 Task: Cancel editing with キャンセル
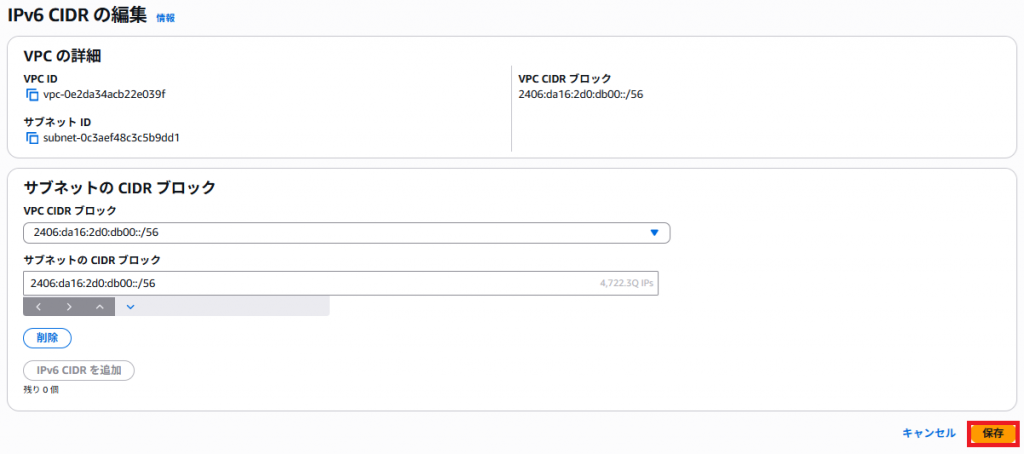(x=929, y=432)
